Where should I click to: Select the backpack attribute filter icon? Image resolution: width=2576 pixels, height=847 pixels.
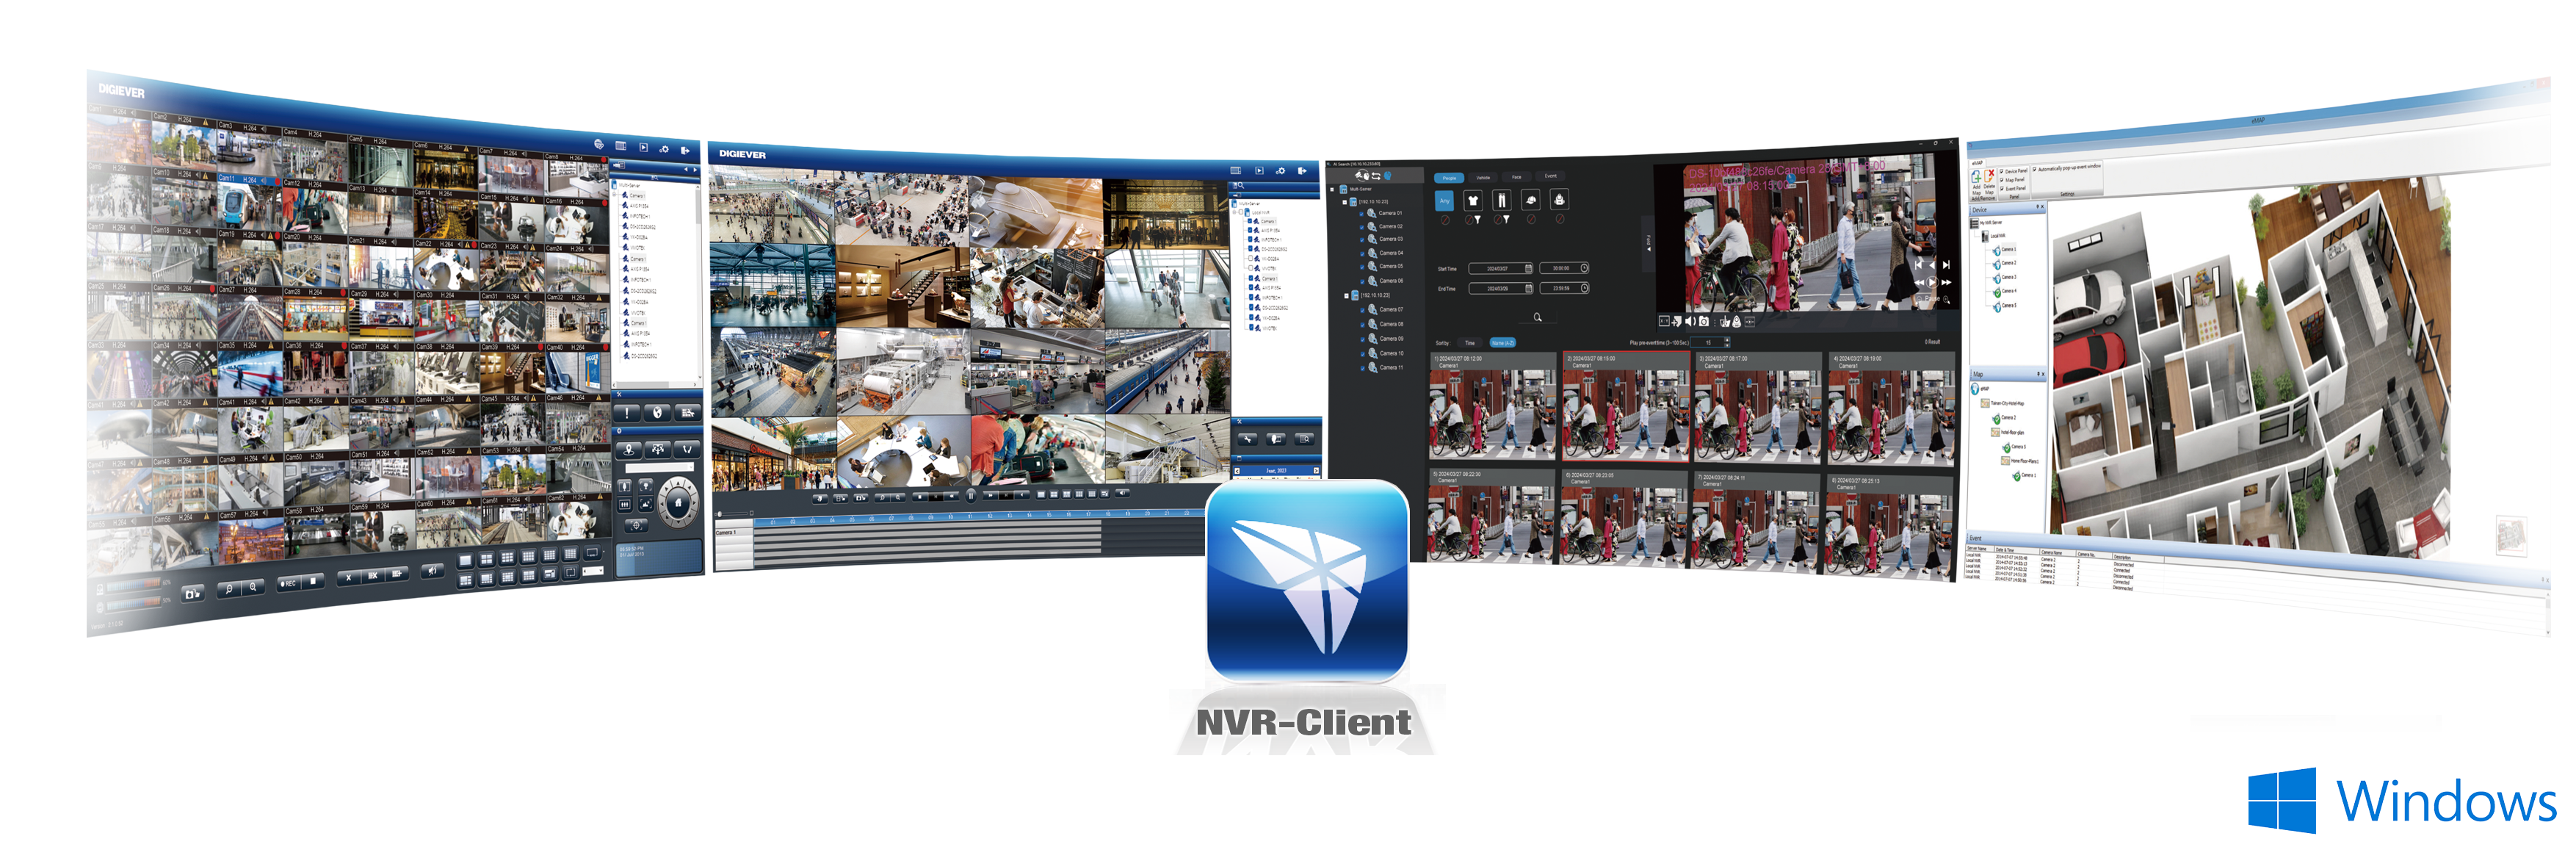[1559, 200]
